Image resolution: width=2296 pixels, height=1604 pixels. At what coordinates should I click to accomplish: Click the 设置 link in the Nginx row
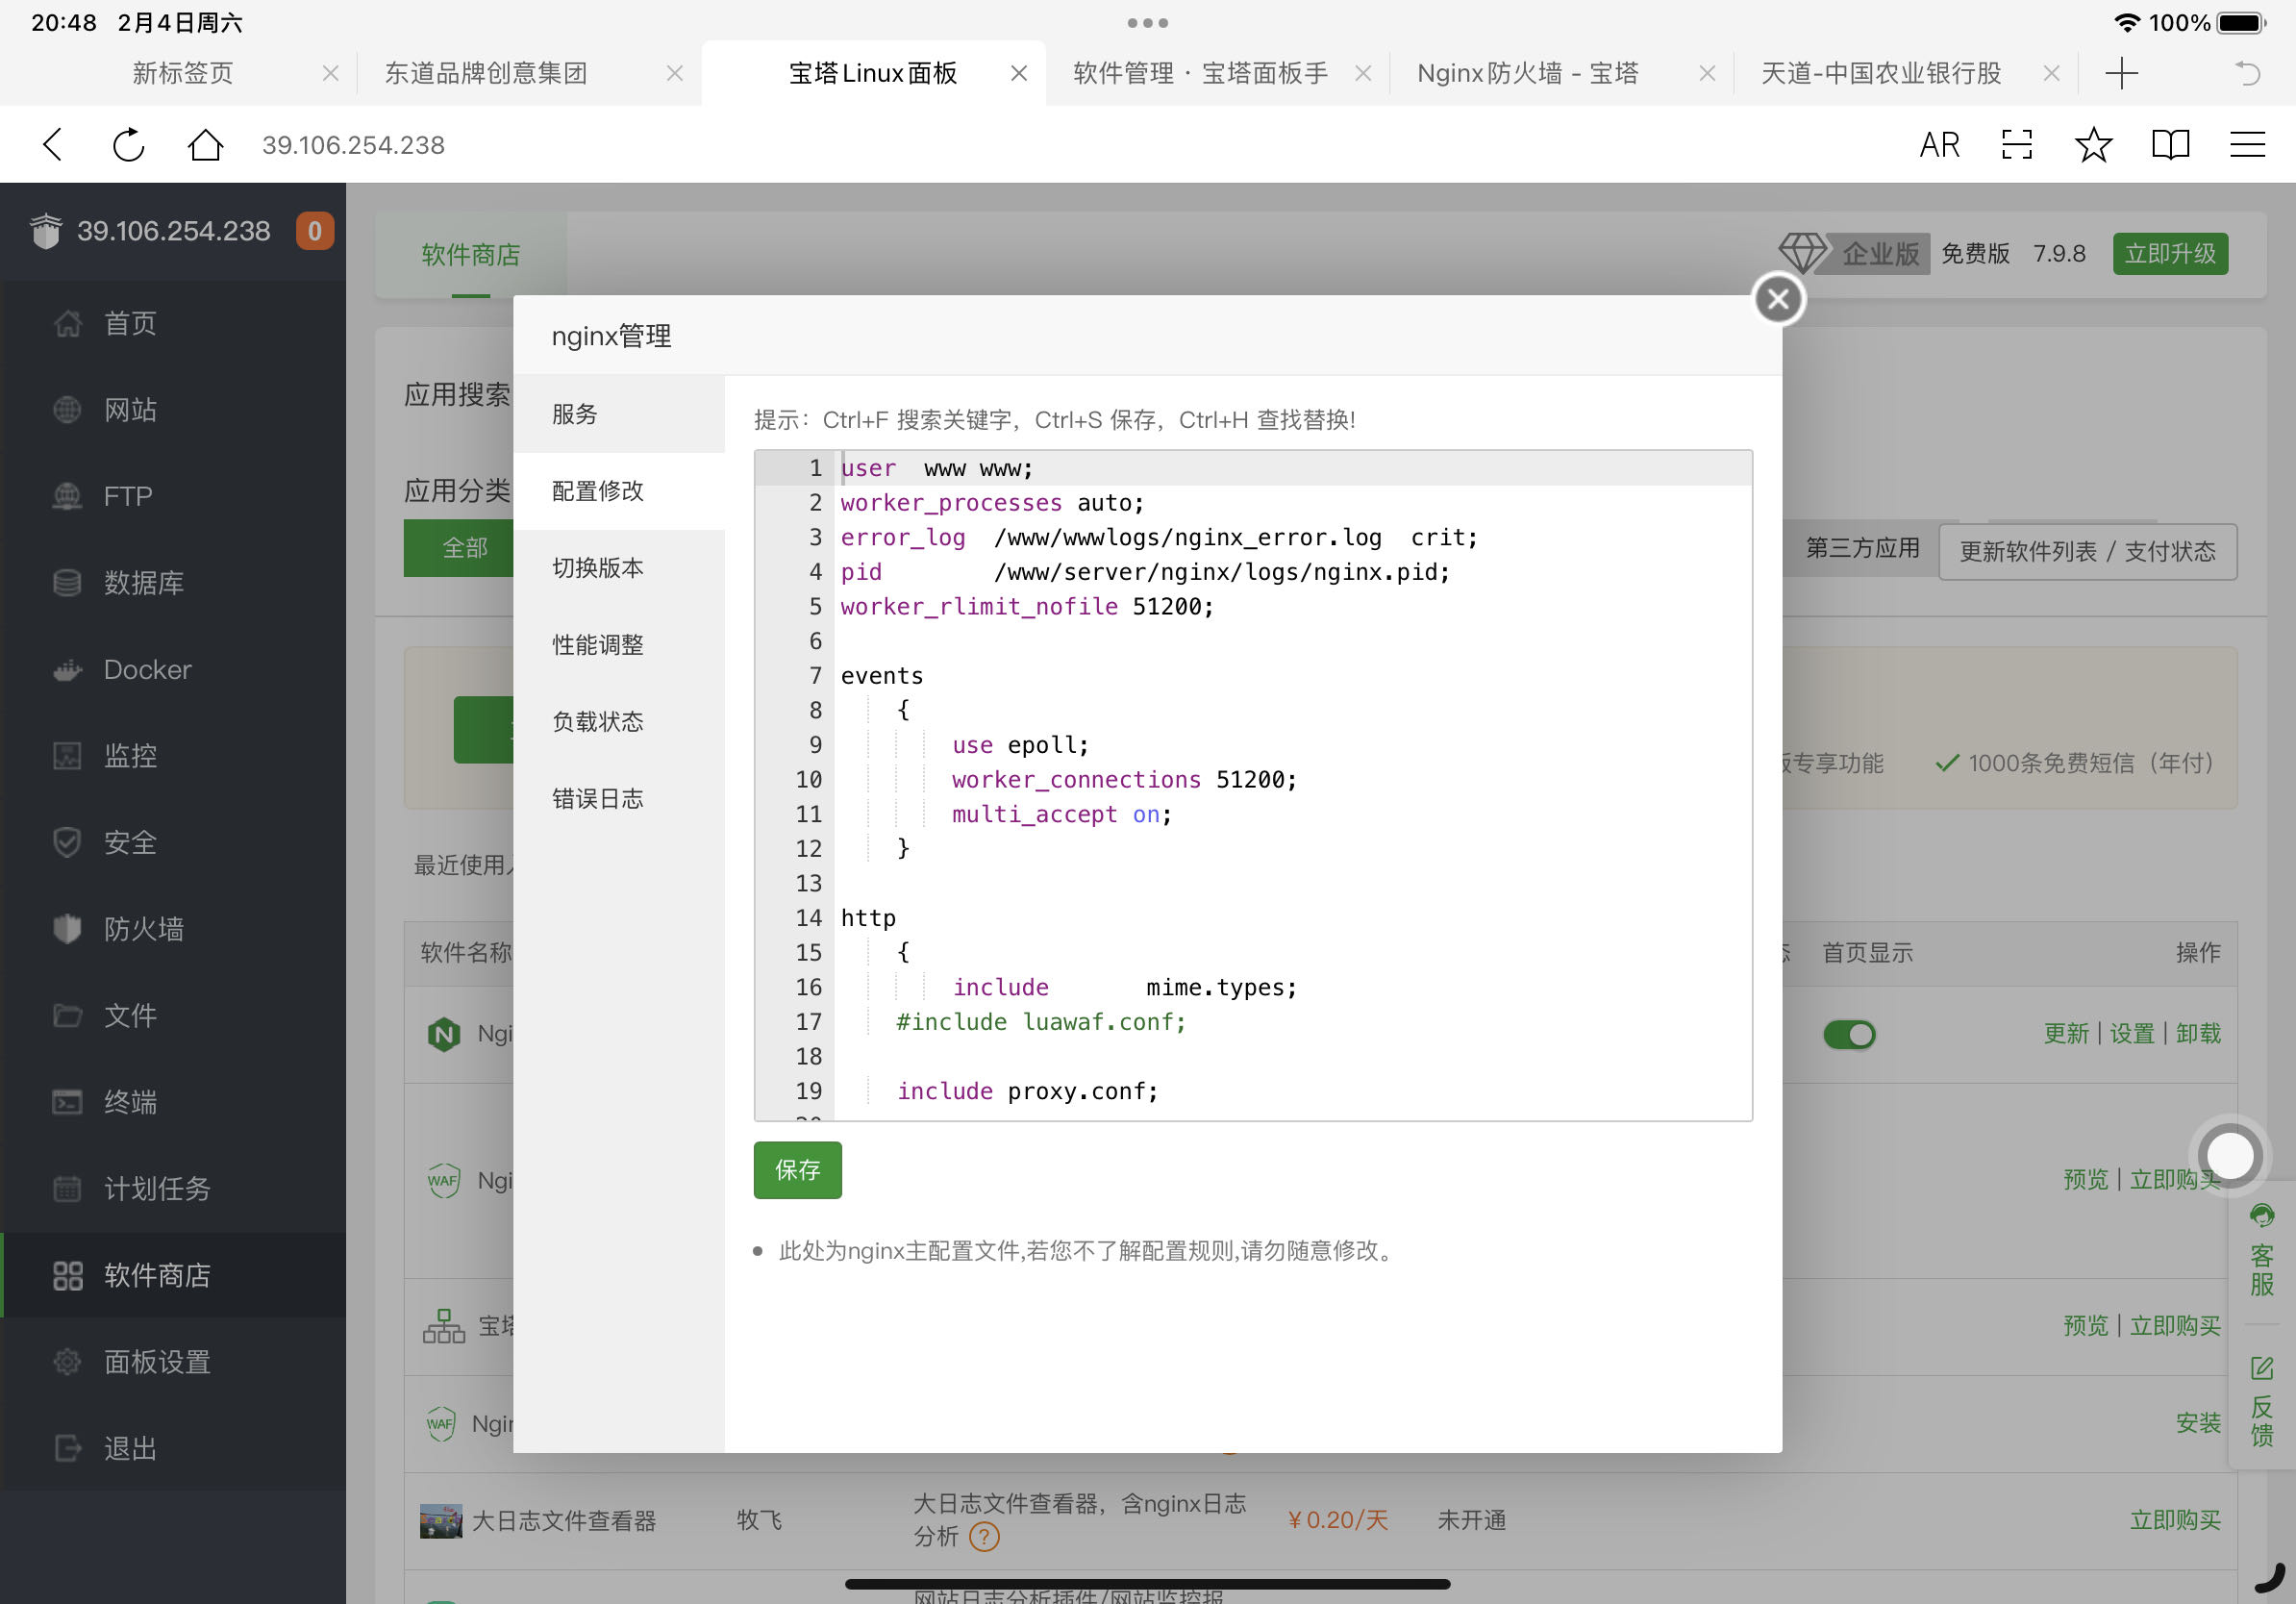2131,1034
